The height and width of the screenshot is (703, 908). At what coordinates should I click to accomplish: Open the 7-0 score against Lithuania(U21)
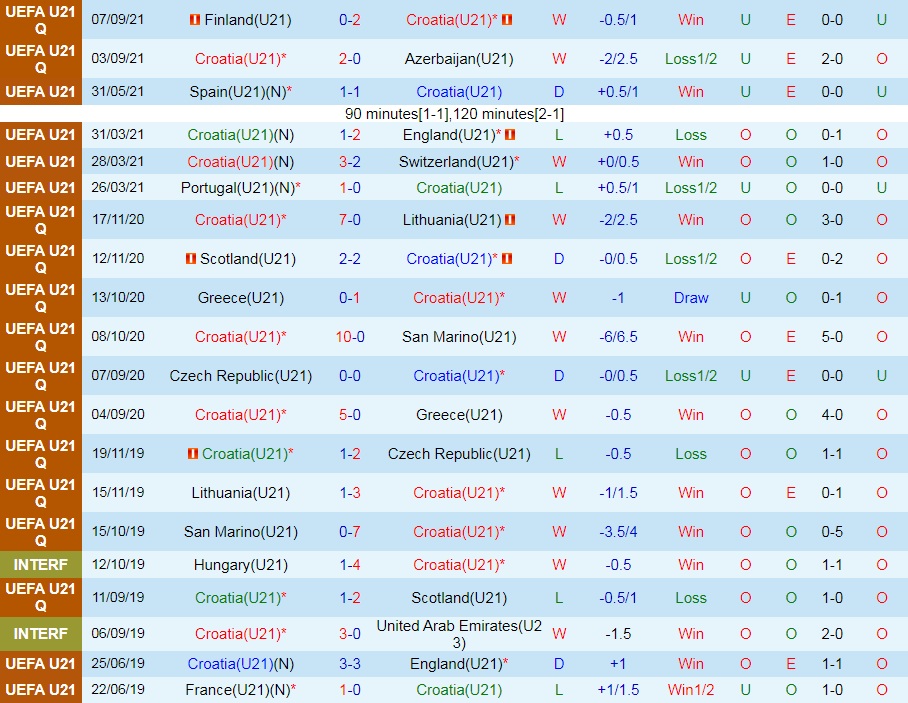tap(350, 220)
